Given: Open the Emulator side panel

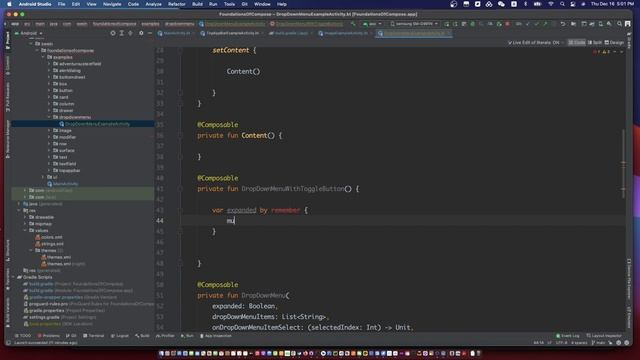Looking at the screenshot, I should tap(629, 318).
